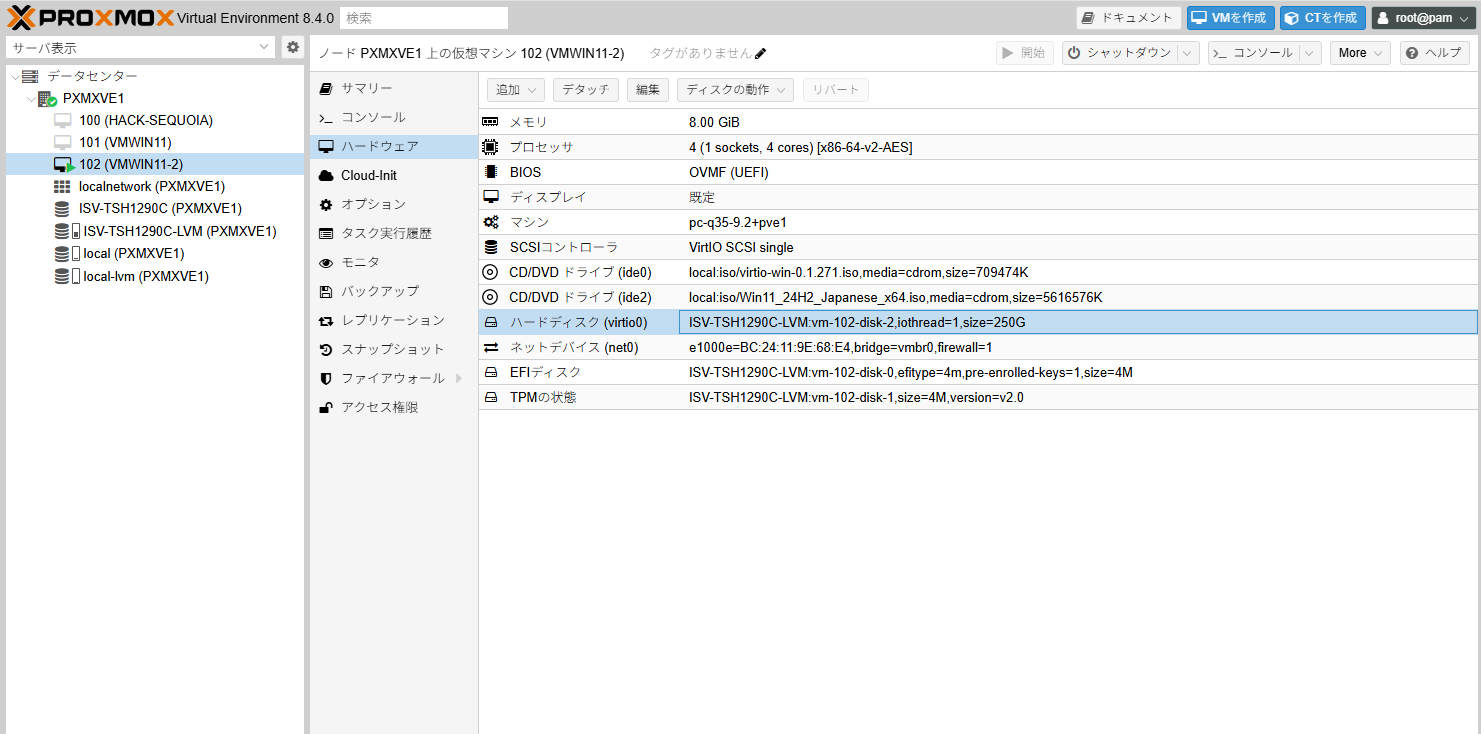Open the 追加 dropdown menu
This screenshot has height=734, width=1481.
click(516, 90)
